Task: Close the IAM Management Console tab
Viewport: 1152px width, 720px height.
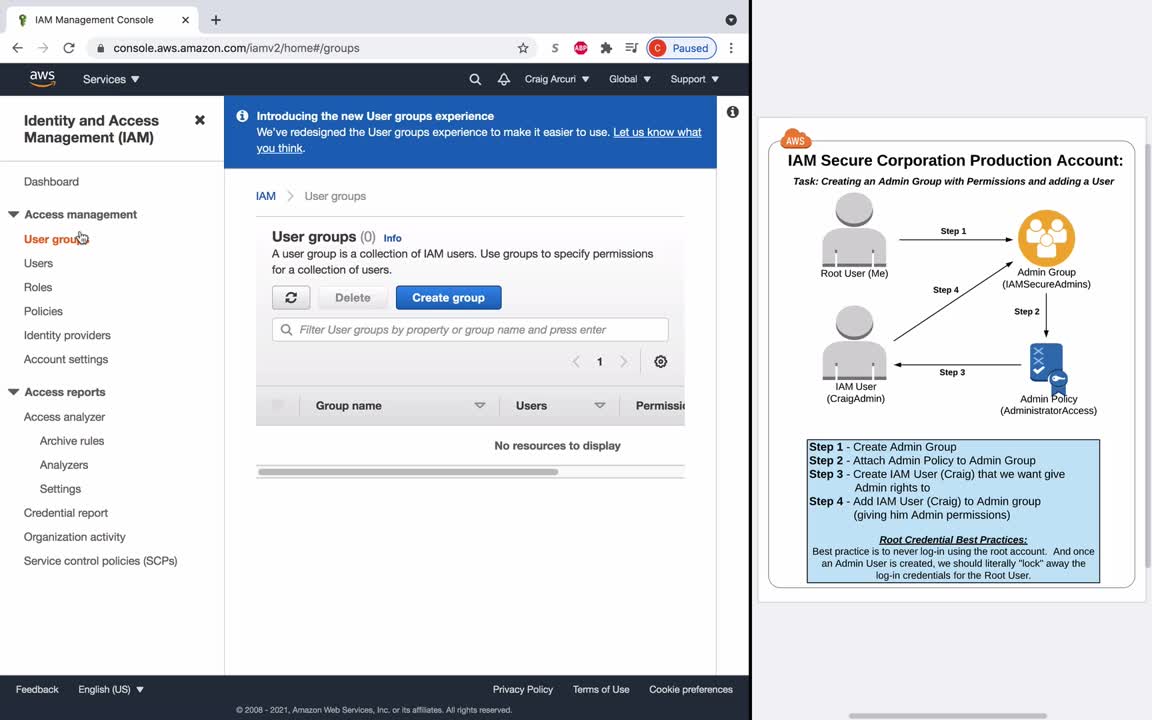Action: point(185,20)
